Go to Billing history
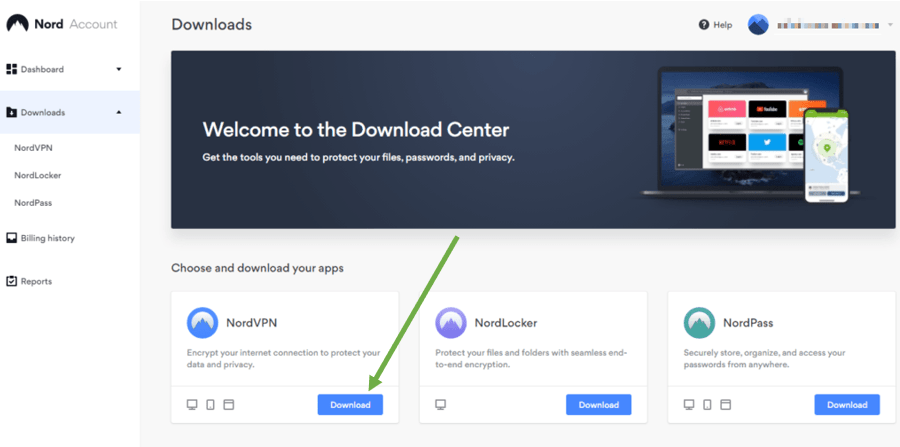Image resolution: width=900 pixels, height=447 pixels. (x=48, y=238)
